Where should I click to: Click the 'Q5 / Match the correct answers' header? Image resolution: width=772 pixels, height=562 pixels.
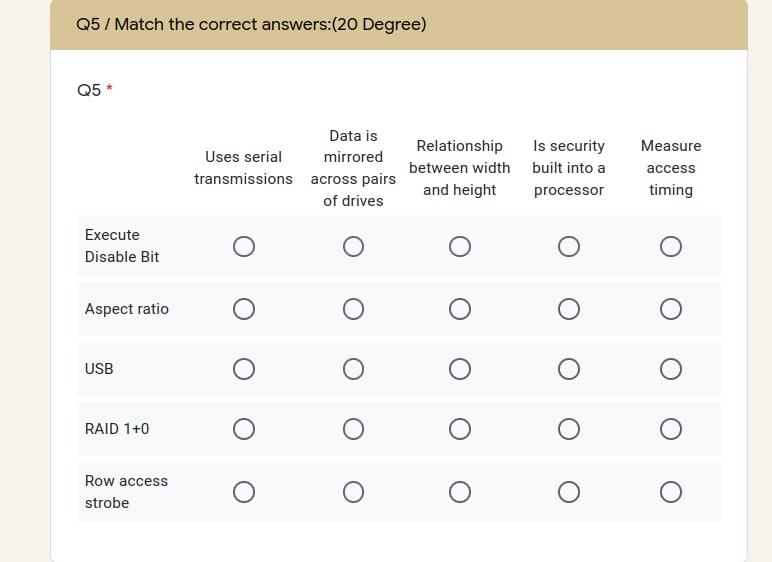pyautogui.click(x=251, y=24)
